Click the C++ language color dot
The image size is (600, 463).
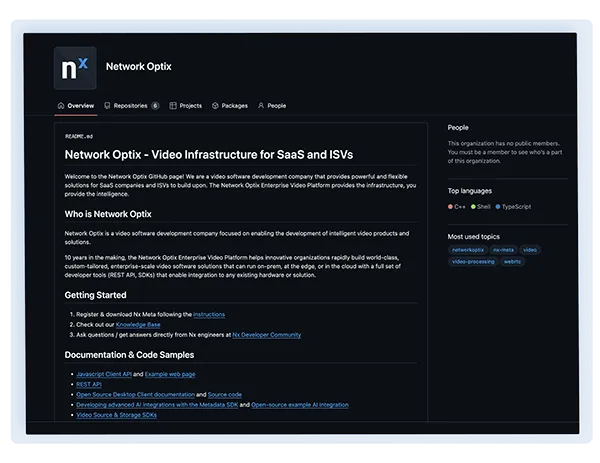pos(451,206)
